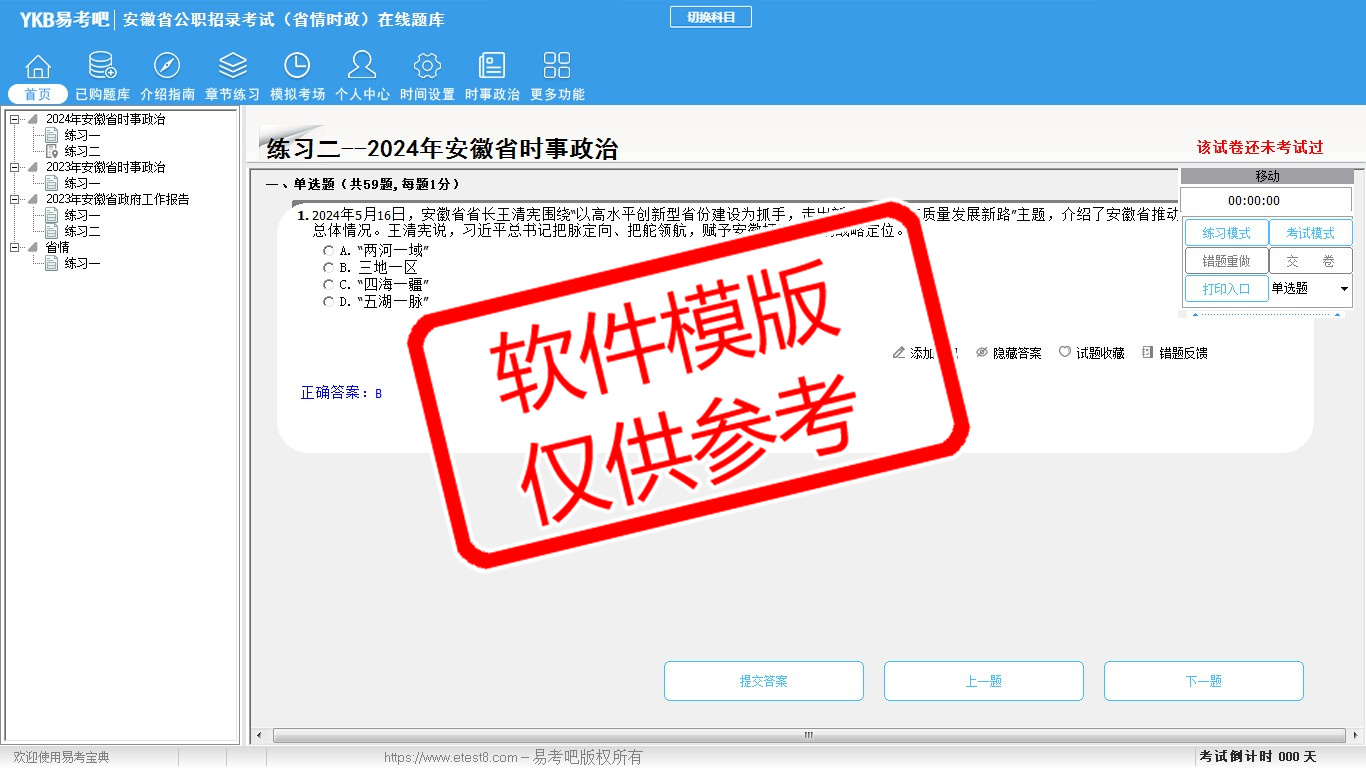1366x768 pixels.
Task: Go to next question (下一题)
Action: [1203, 681]
